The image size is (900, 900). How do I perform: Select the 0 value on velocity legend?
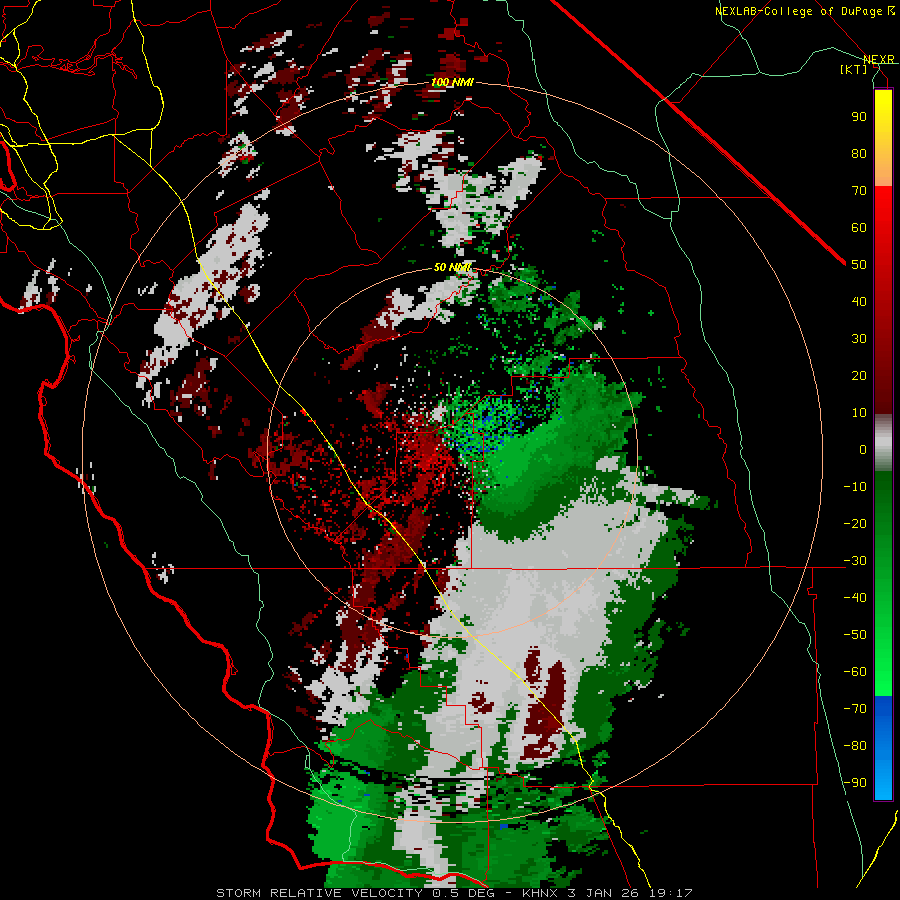[x=863, y=449]
